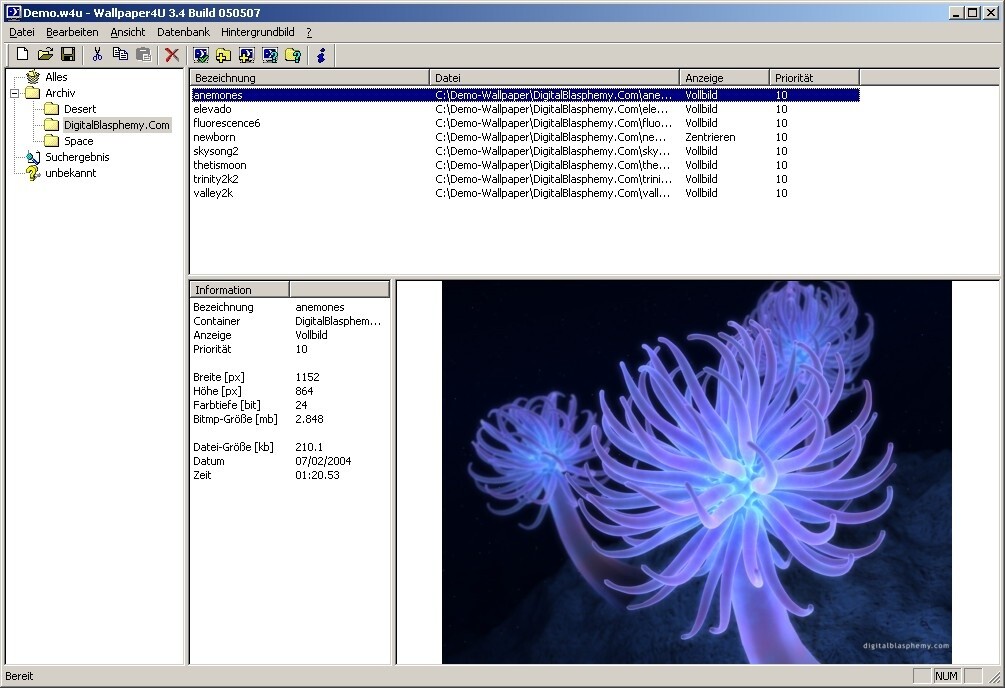The image size is (1005, 688).
Task: Click the Breite value 1152
Action: click(308, 377)
